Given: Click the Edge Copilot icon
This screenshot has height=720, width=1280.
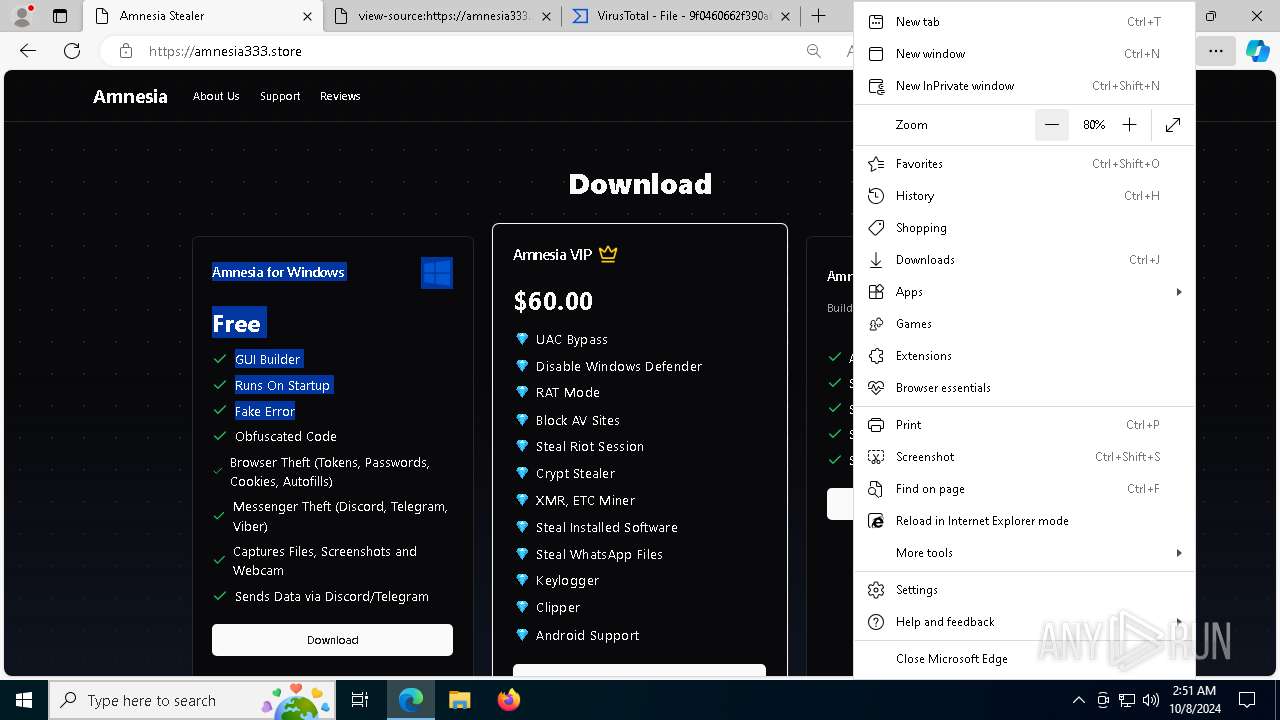Looking at the screenshot, I should [x=1257, y=51].
